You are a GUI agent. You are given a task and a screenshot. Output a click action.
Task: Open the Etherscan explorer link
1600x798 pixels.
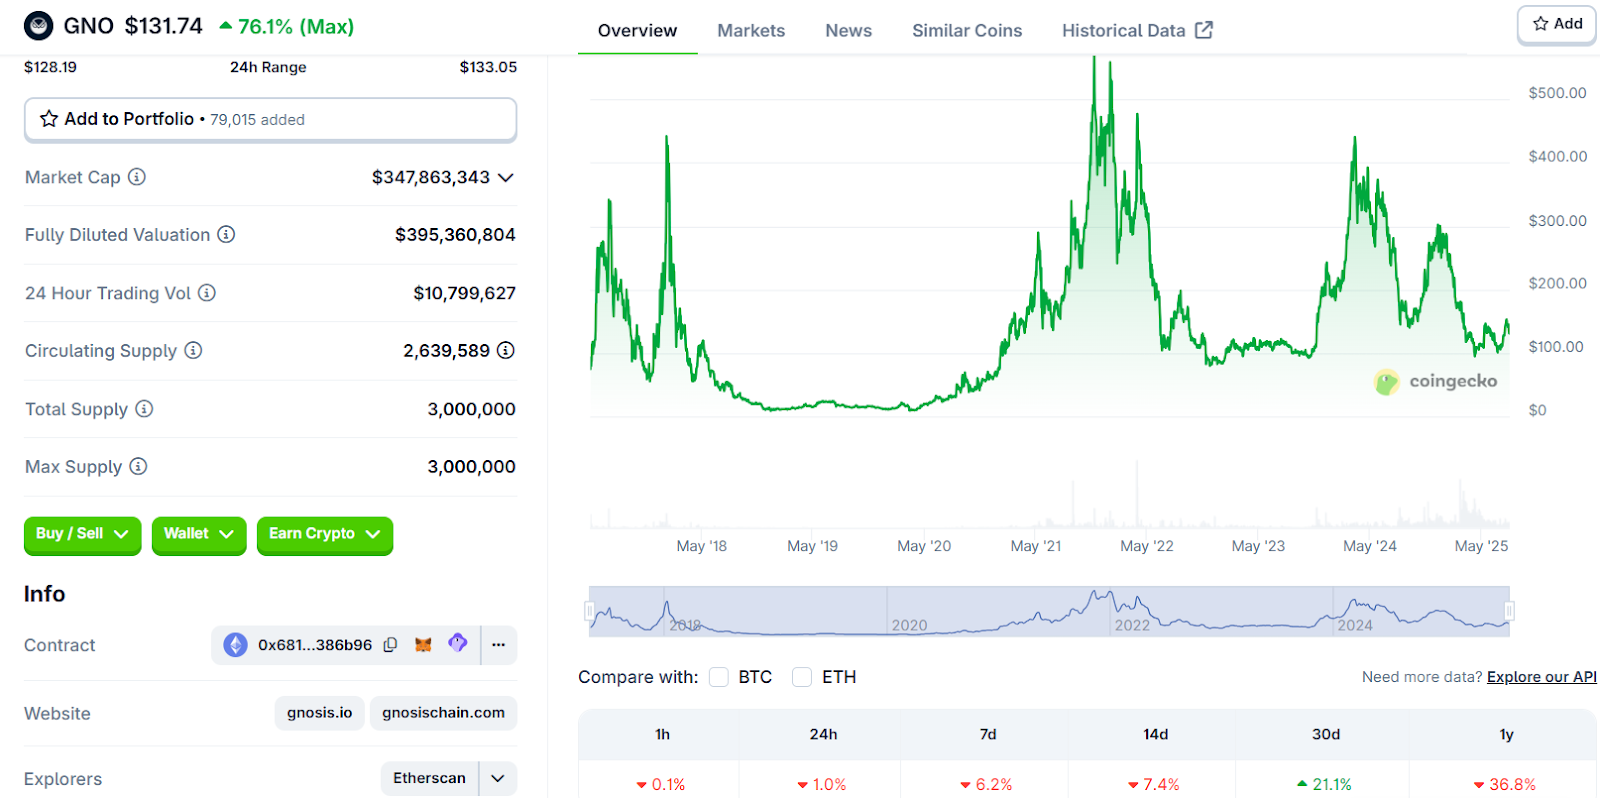pos(429,778)
